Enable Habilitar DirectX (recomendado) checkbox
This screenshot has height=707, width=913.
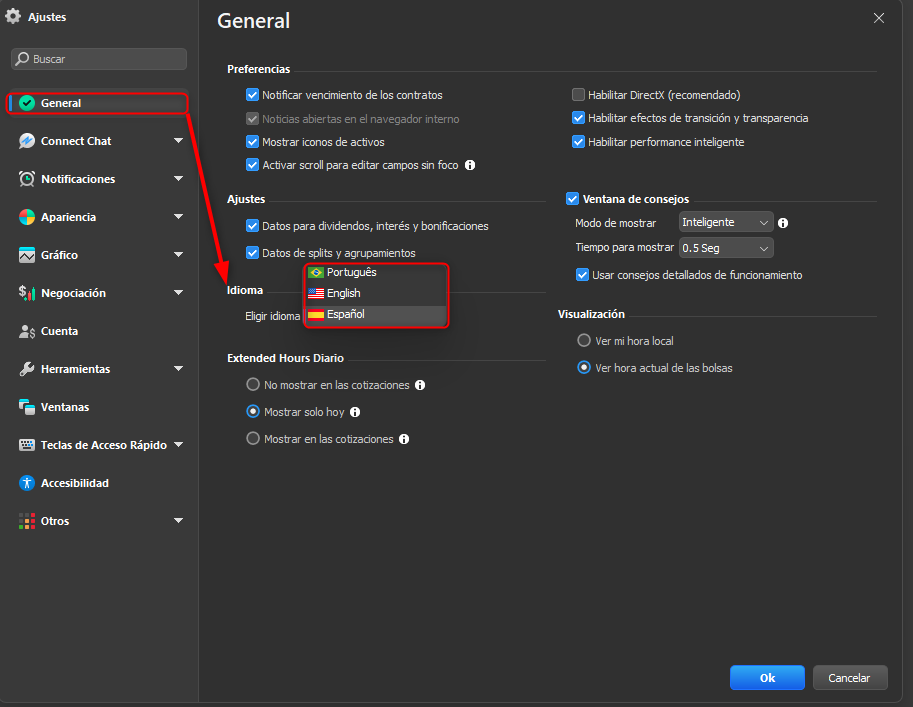[578, 95]
